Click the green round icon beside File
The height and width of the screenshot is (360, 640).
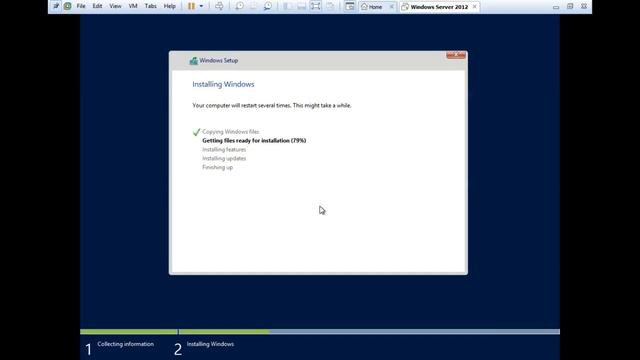(67, 6)
